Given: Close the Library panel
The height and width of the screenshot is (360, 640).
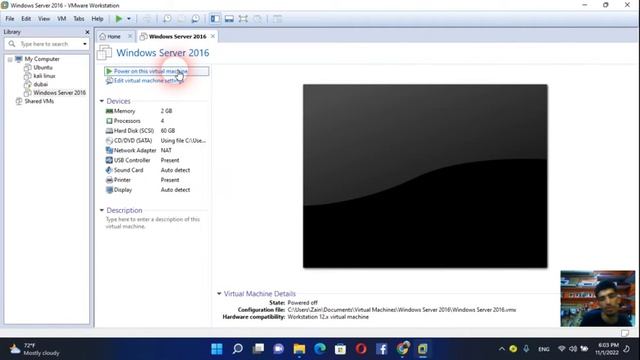Looking at the screenshot, I should 87,32.
